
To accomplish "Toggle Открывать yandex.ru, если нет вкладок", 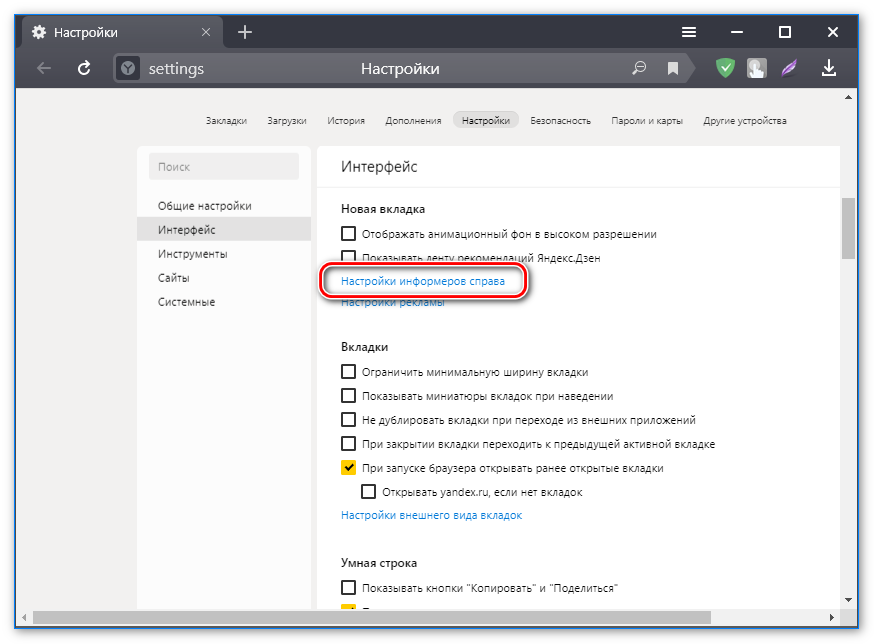I will 369,492.
